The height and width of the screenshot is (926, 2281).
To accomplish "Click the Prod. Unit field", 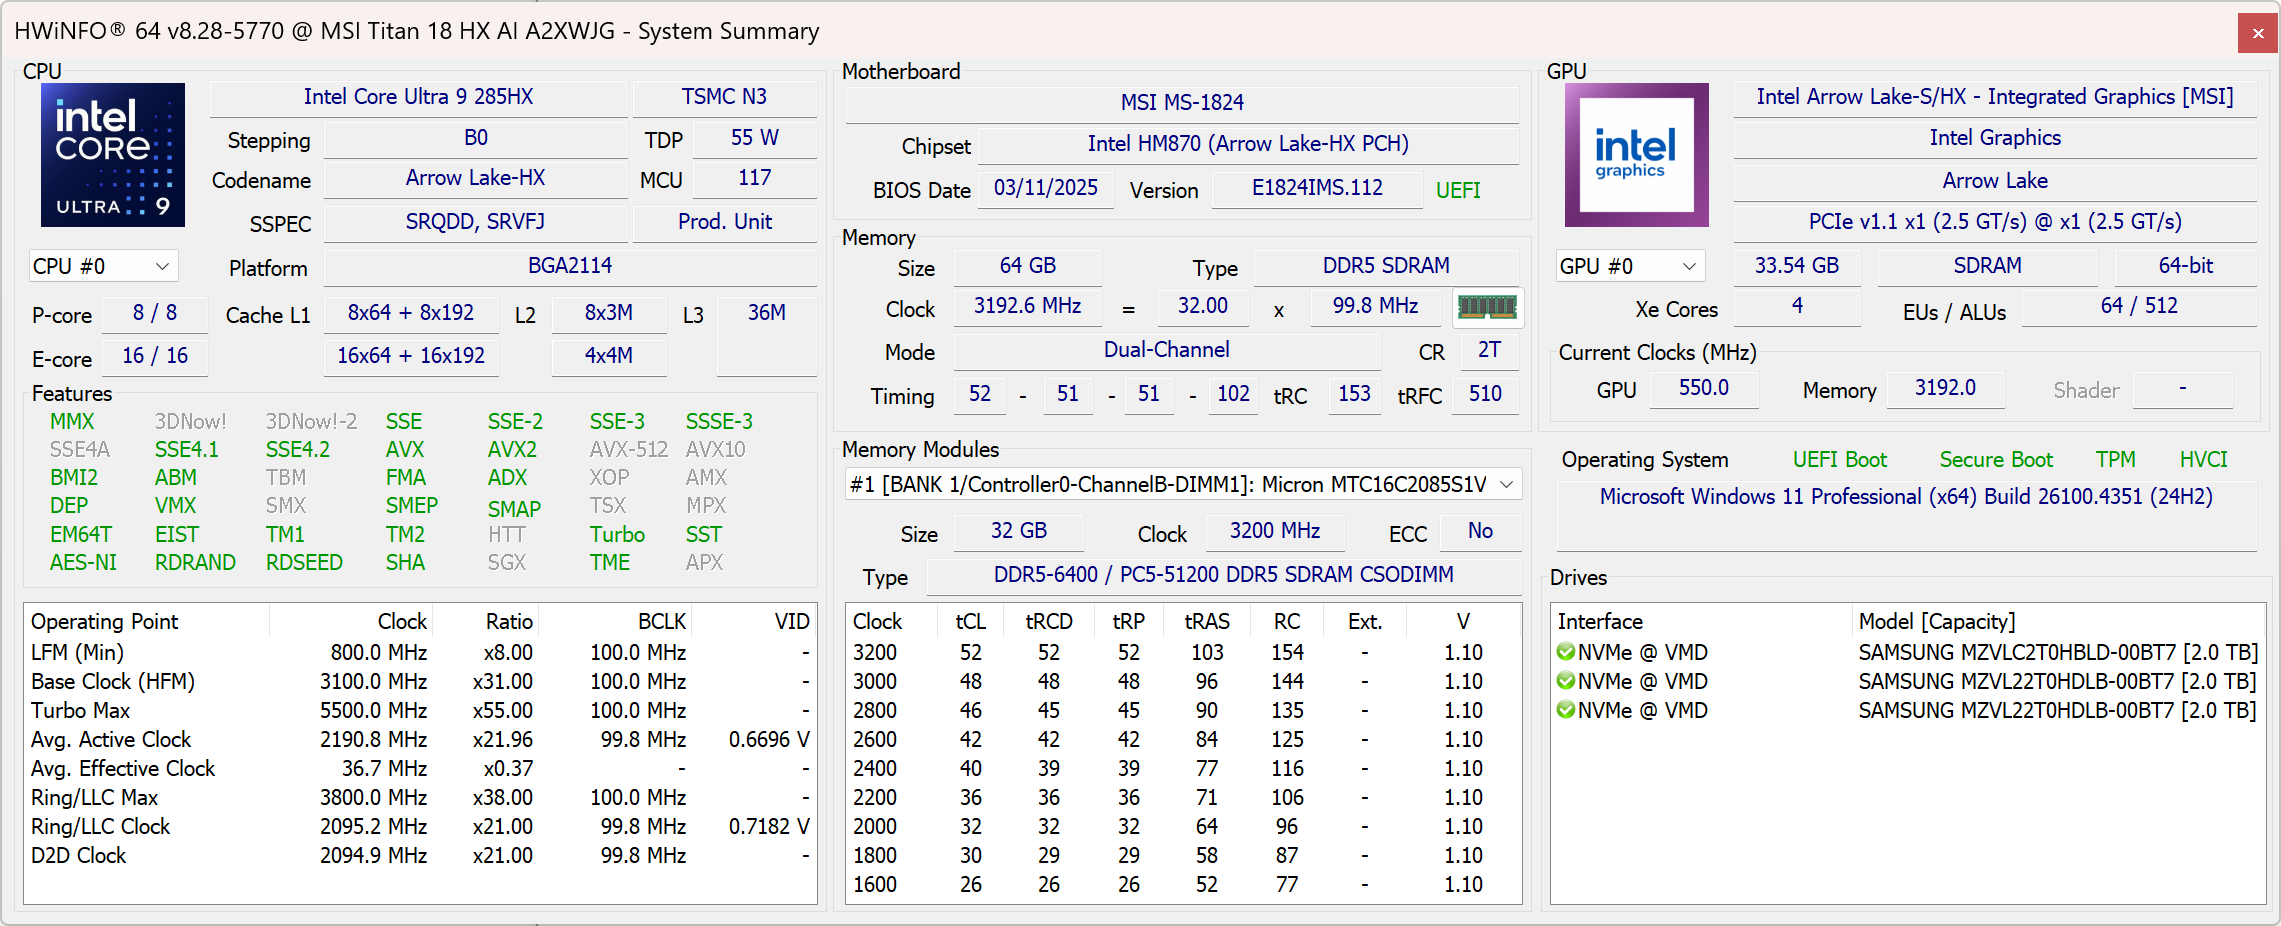I will coord(724,222).
